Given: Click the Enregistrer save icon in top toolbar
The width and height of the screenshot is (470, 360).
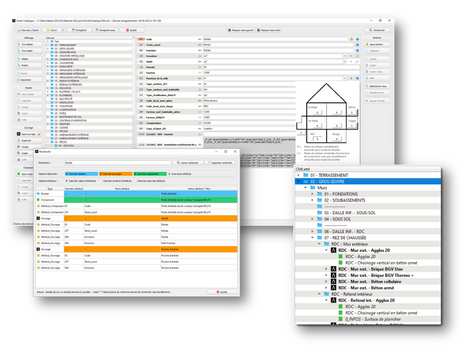Looking at the screenshot, I should [73, 30].
